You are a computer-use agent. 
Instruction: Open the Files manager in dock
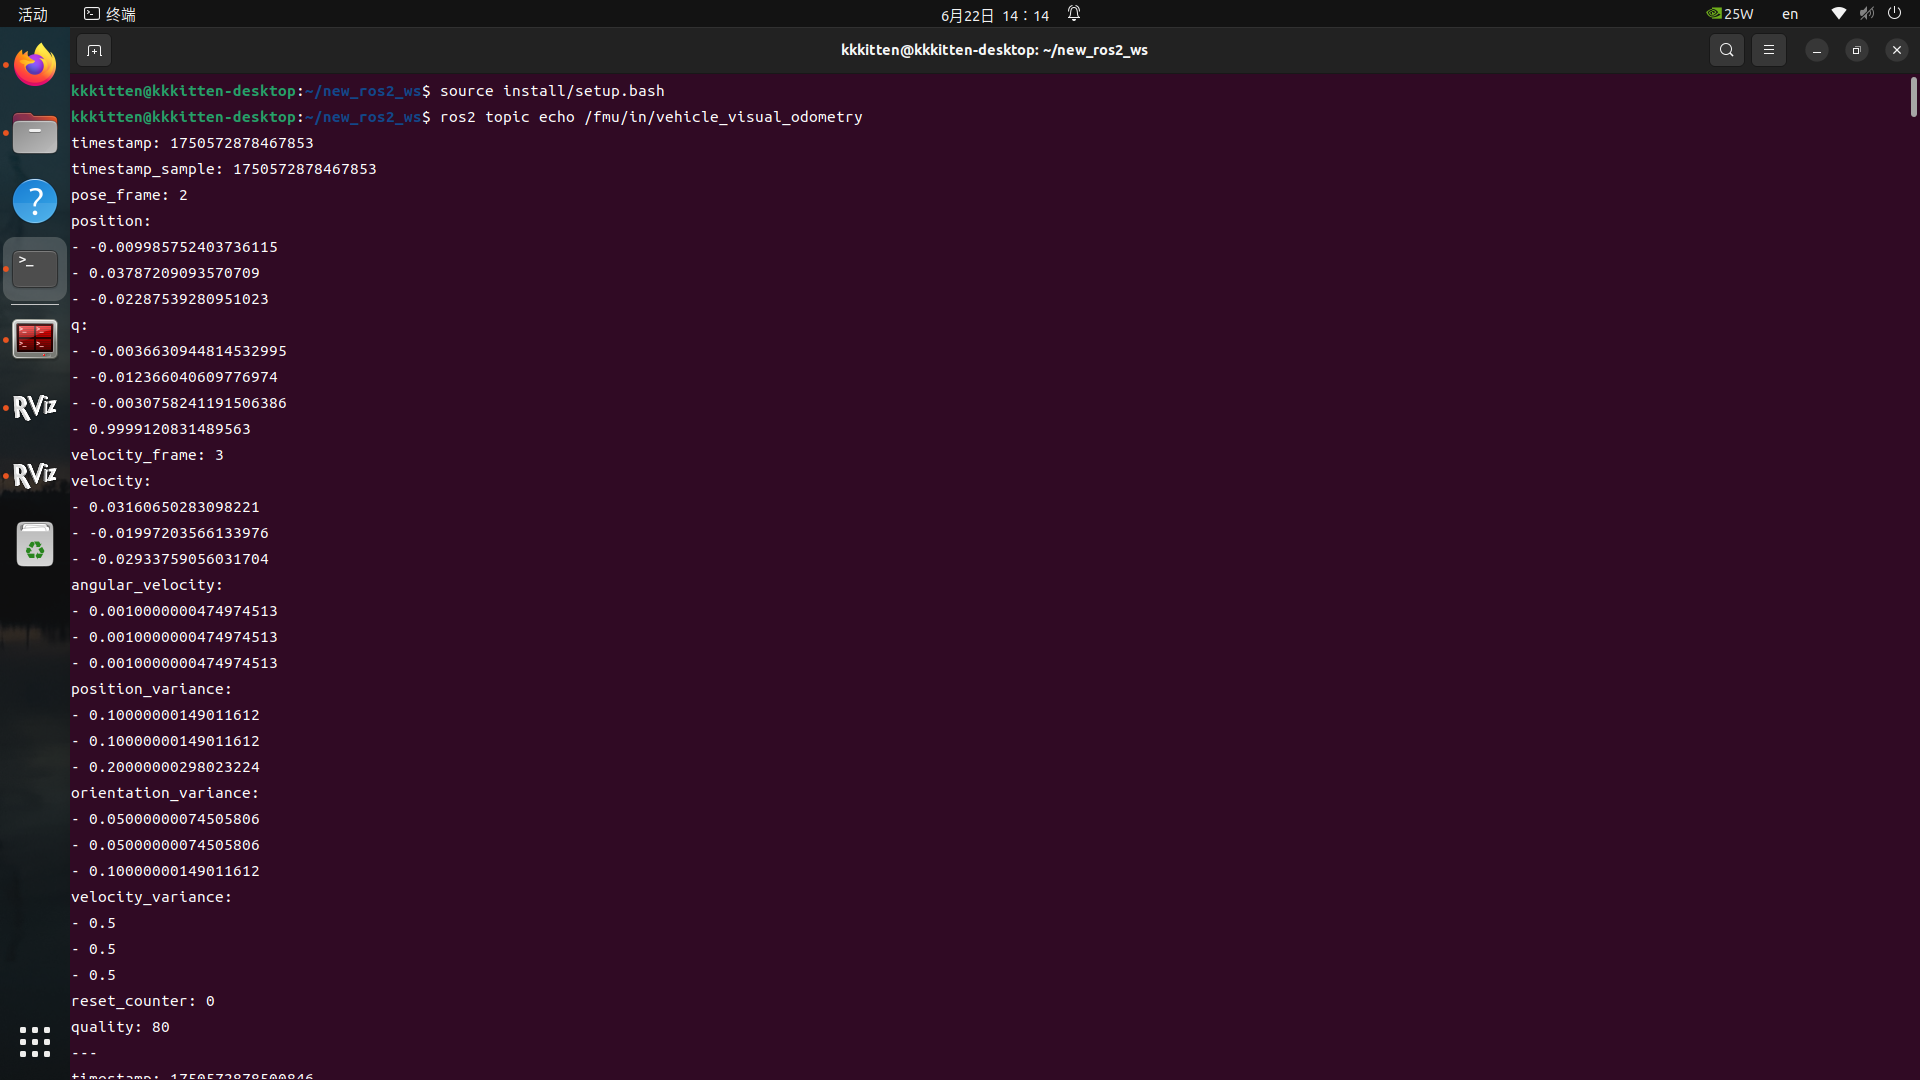[x=35, y=133]
